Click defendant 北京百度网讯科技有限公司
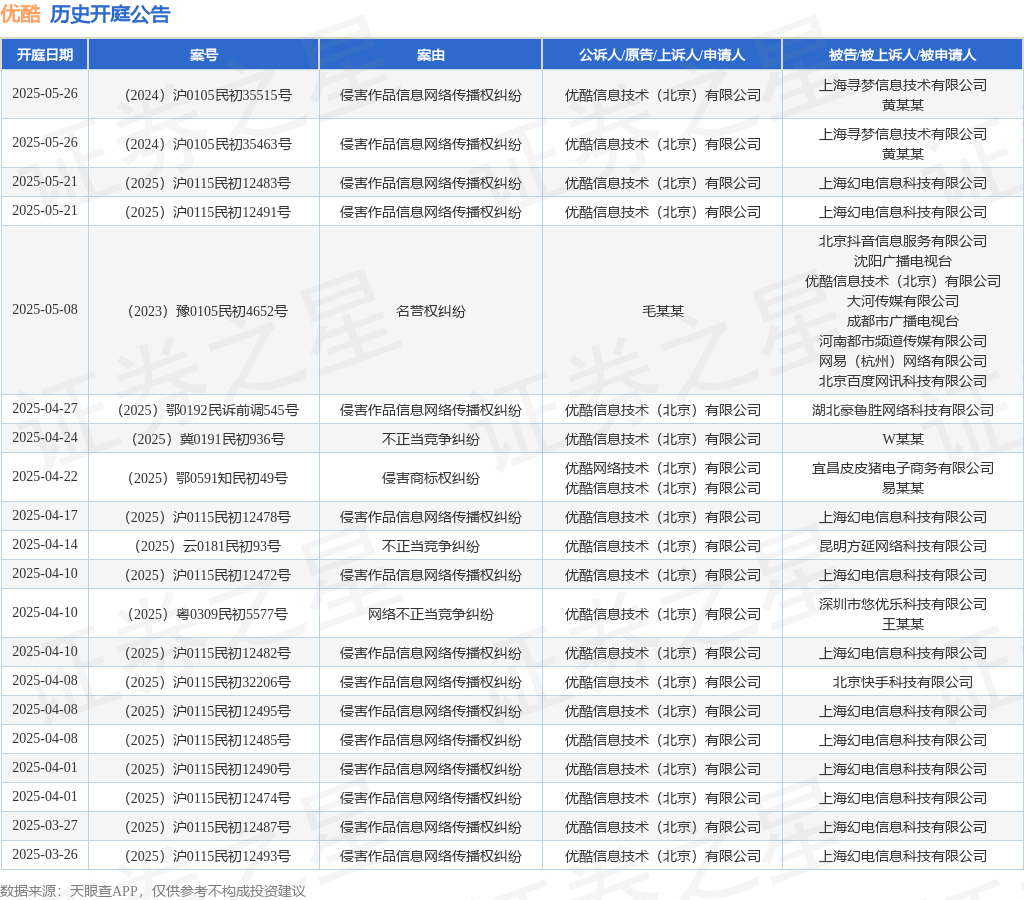Image resolution: width=1024 pixels, height=900 pixels. 903,381
